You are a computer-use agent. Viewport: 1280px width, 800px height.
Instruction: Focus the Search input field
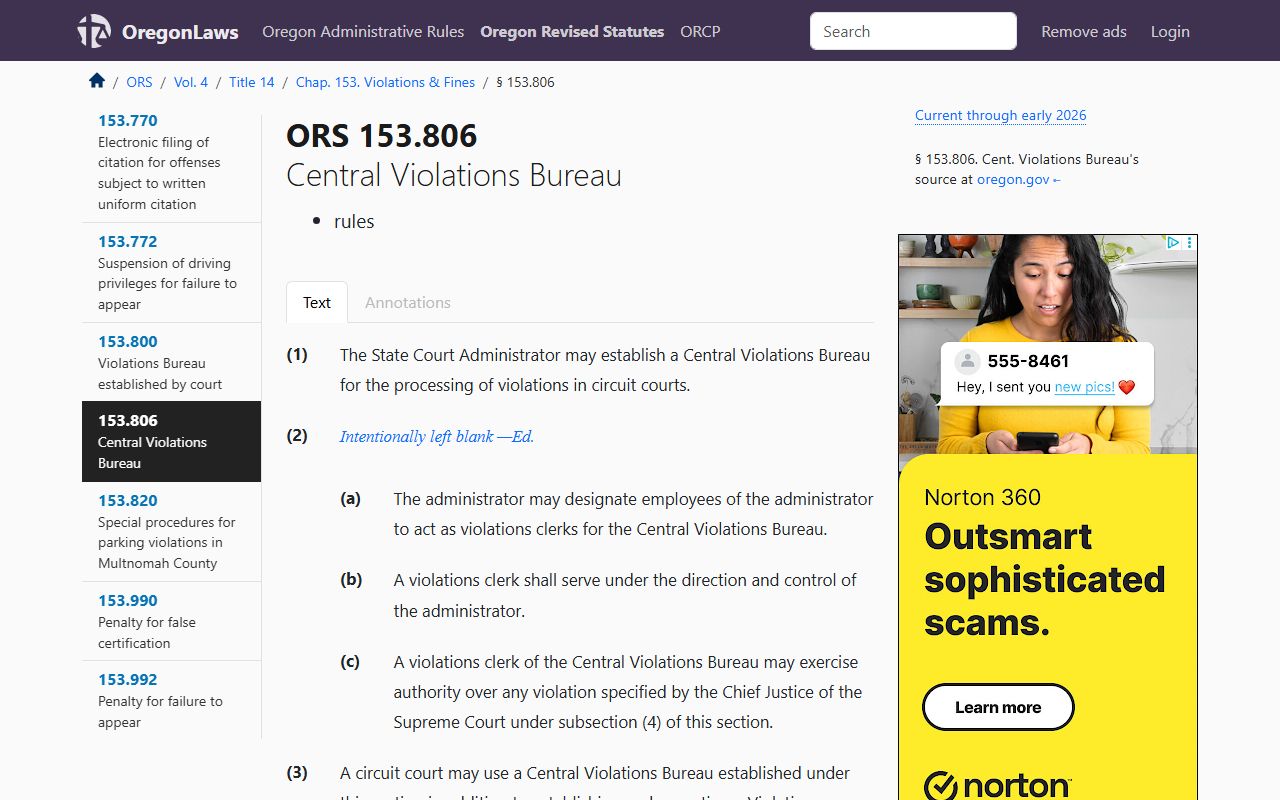913,31
